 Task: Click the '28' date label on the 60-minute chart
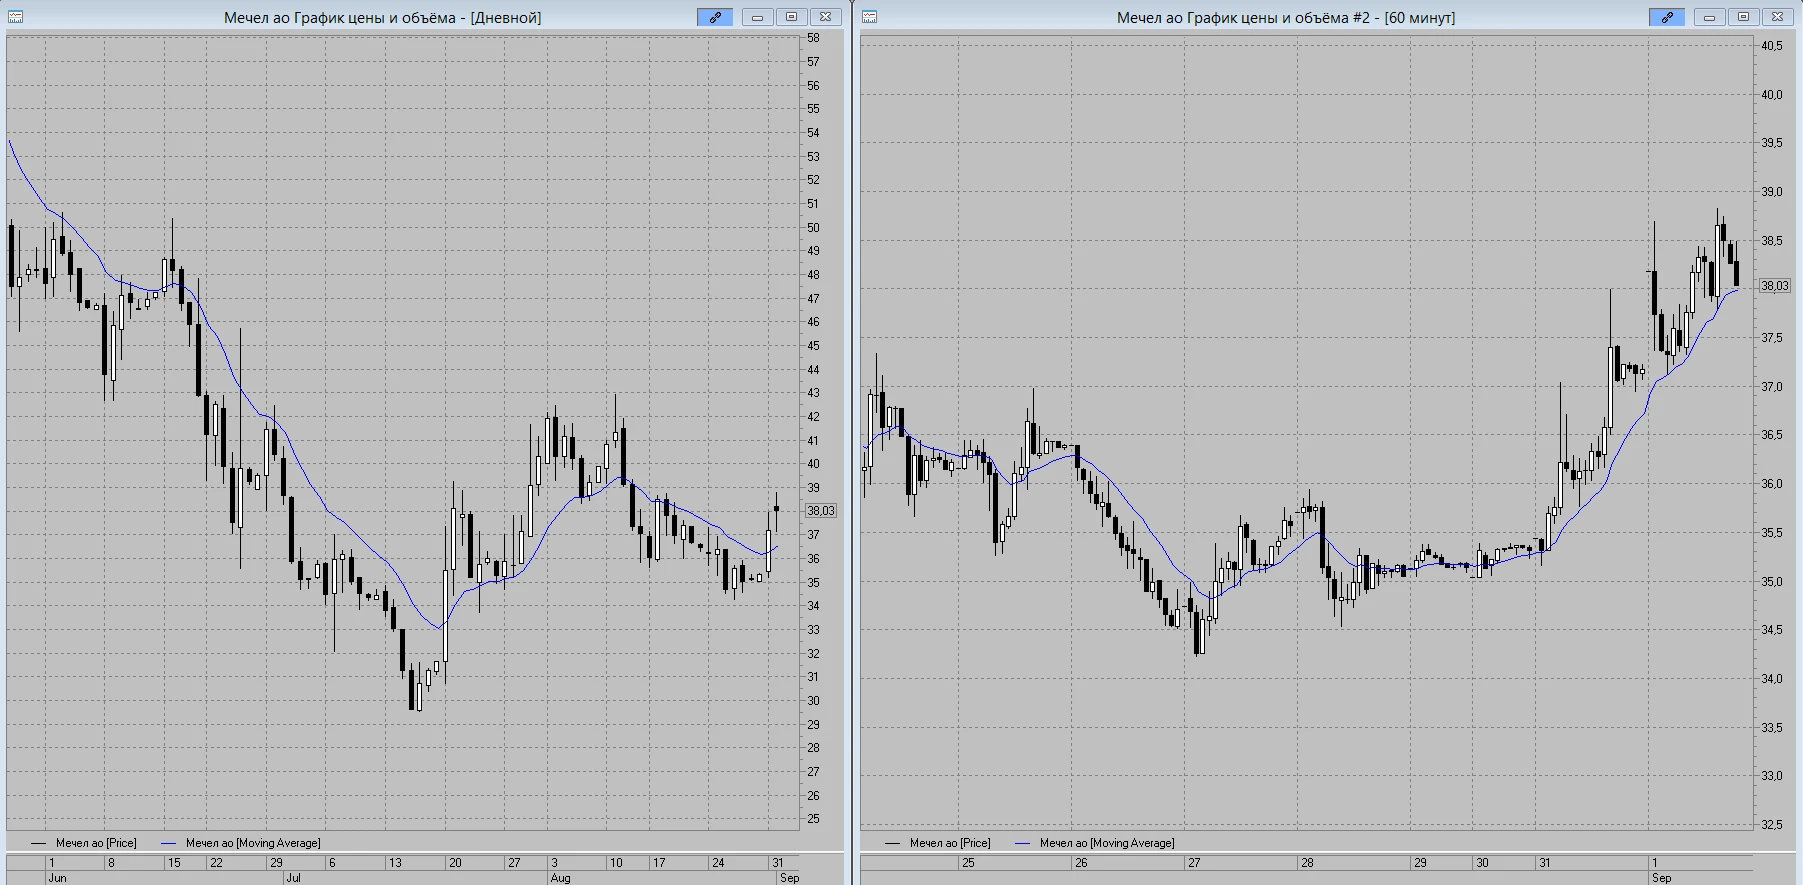pyautogui.click(x=1307, y=862)
